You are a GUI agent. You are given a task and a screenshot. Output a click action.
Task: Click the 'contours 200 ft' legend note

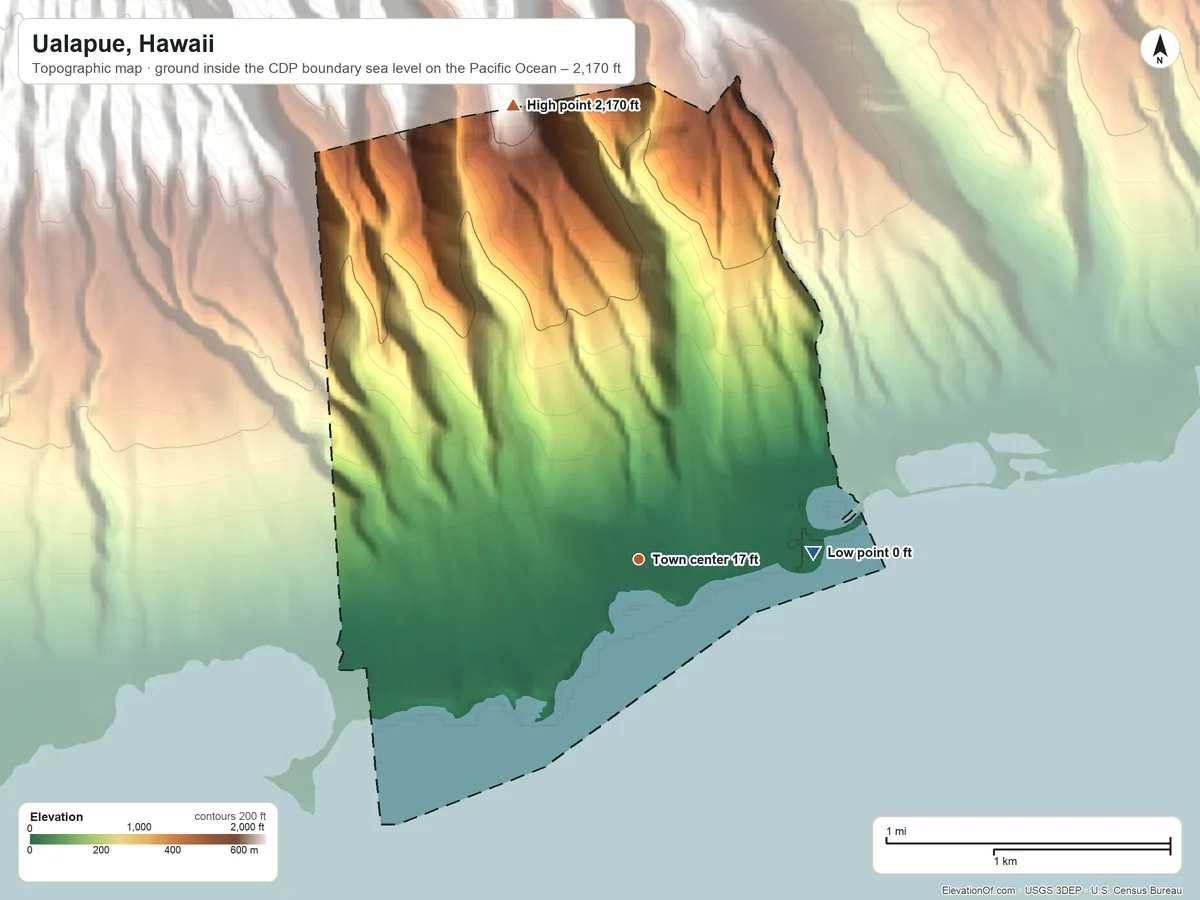(229, 816)
